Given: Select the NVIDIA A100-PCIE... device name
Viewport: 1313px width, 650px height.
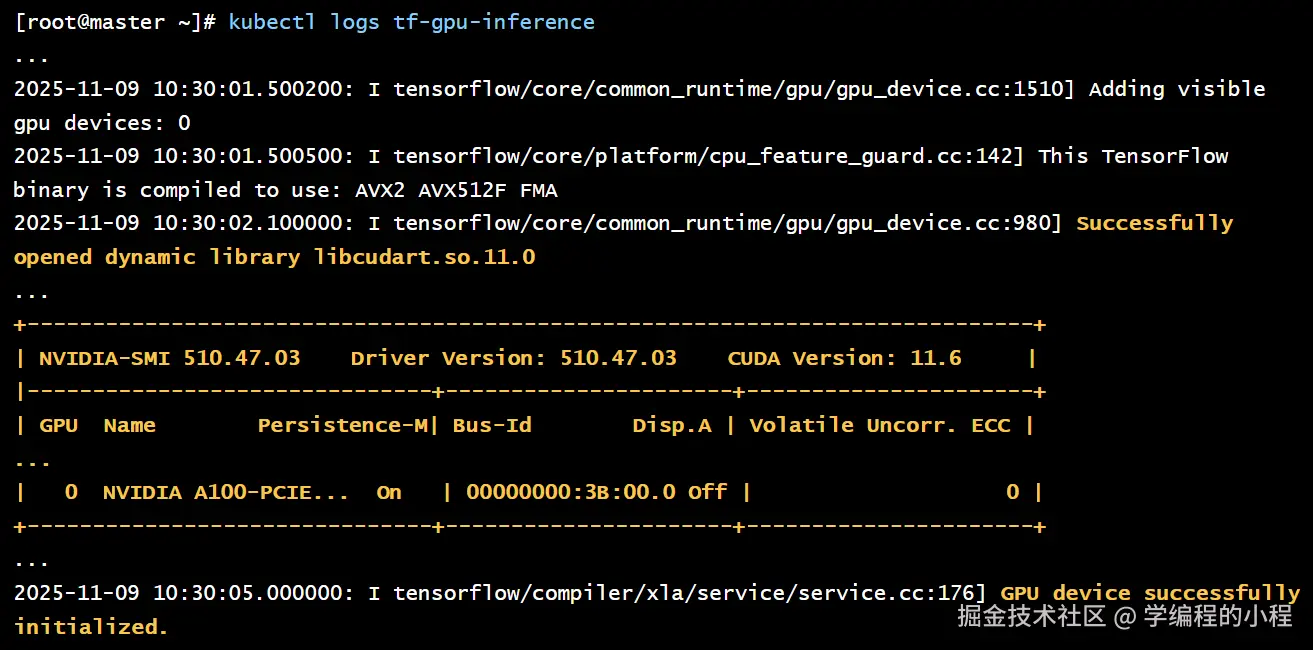Looking at the screenshot, I should tap(226, 492).
